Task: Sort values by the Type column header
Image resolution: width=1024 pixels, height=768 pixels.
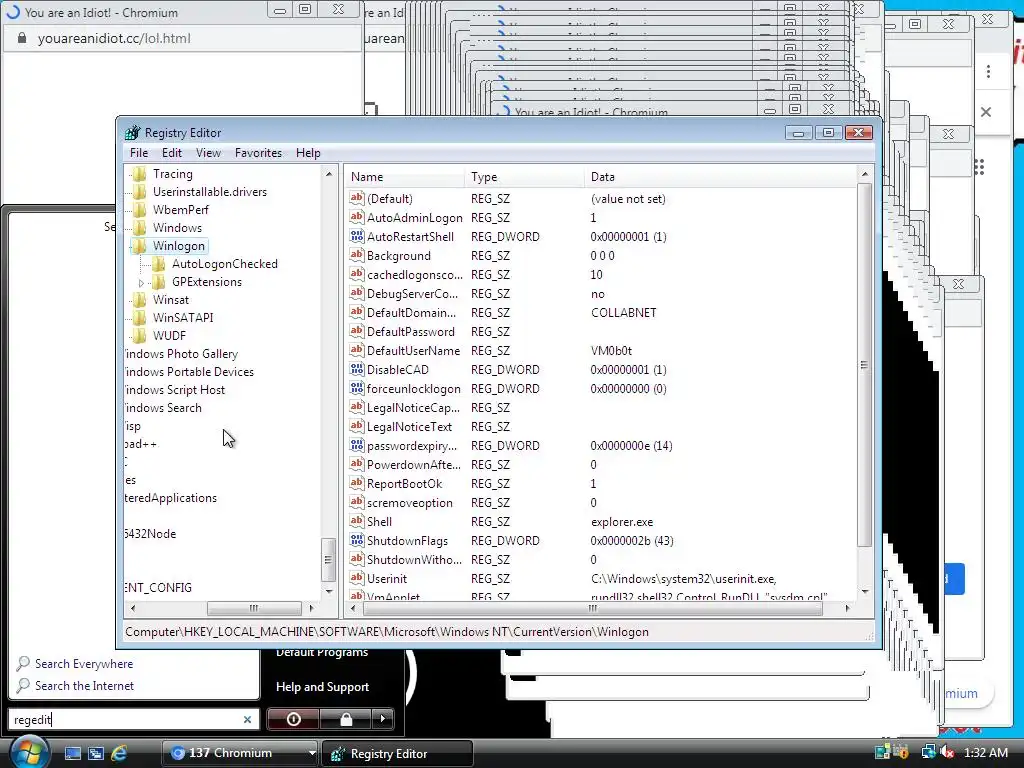Action: point(524,177)
